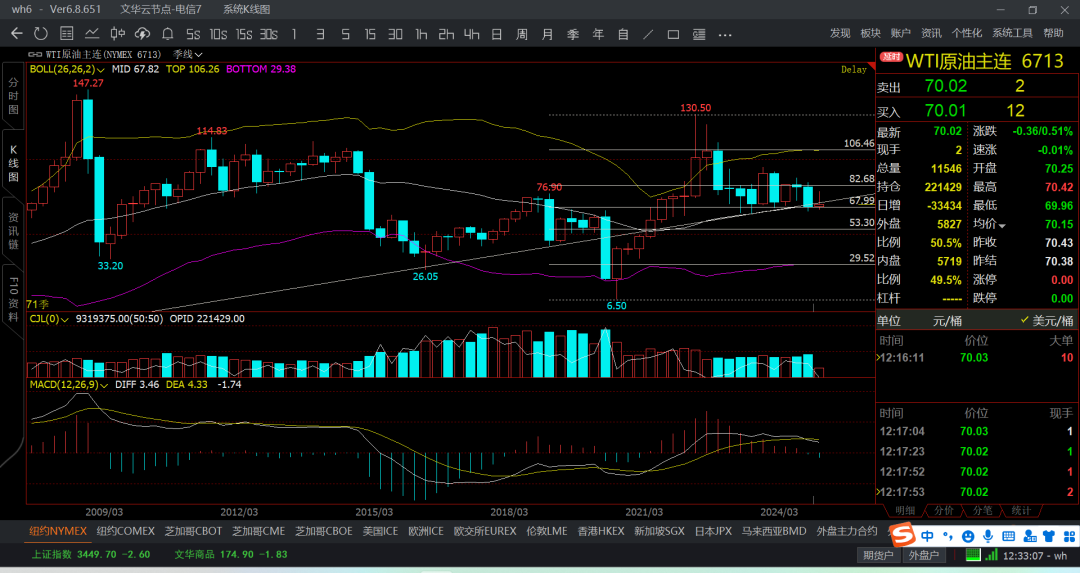The image size is (1080, 573).
Task: Switch chart to 4h period
Action: [471, 34]
